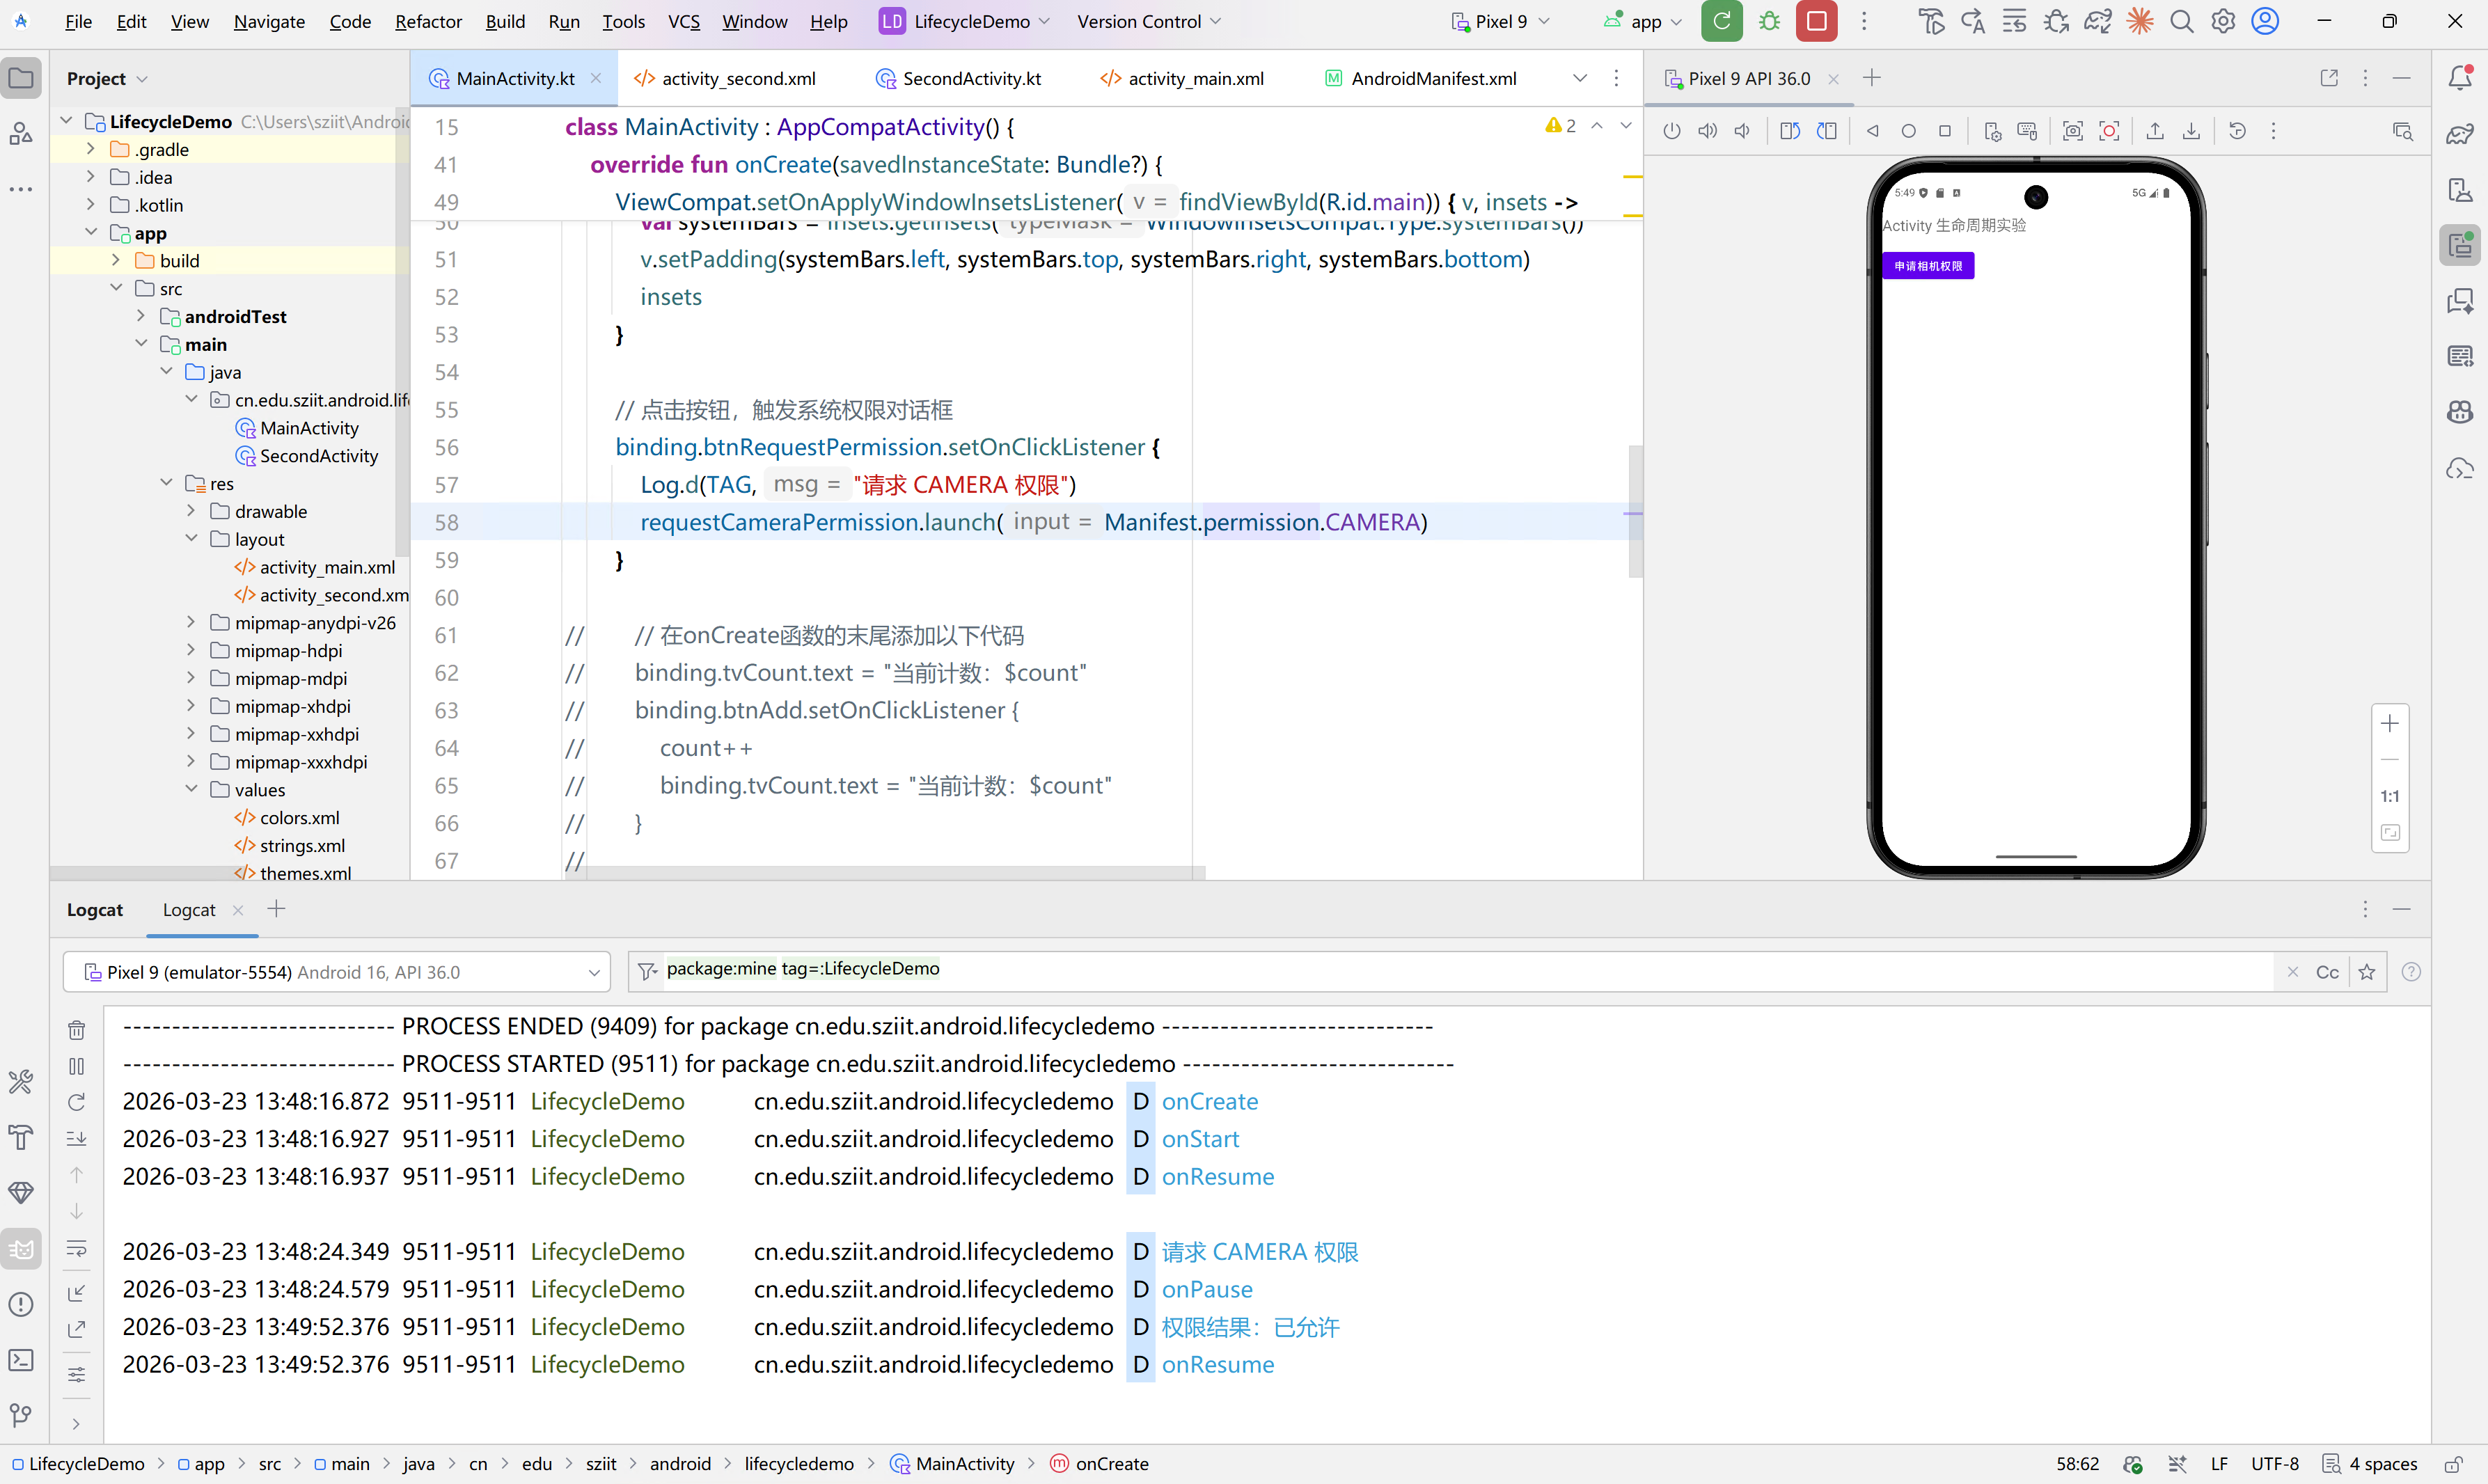Screen dimensions: 2488x1484
Task: Open the Notifications bell in right sidebar
Action: pyautogui.click(x=2460, y=78)
